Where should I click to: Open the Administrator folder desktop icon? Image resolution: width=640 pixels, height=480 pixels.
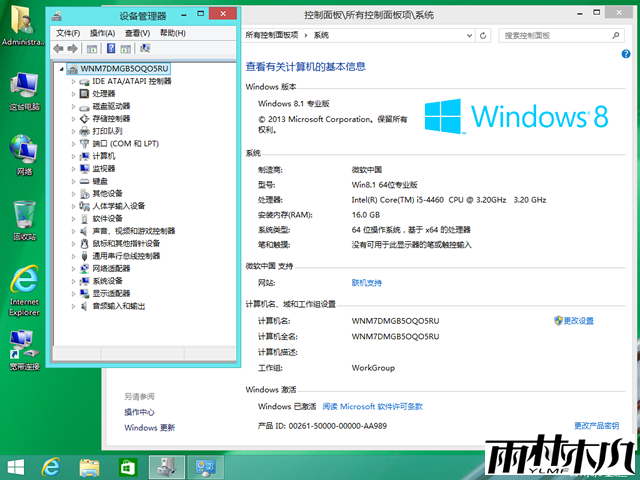tap(22, 25)
